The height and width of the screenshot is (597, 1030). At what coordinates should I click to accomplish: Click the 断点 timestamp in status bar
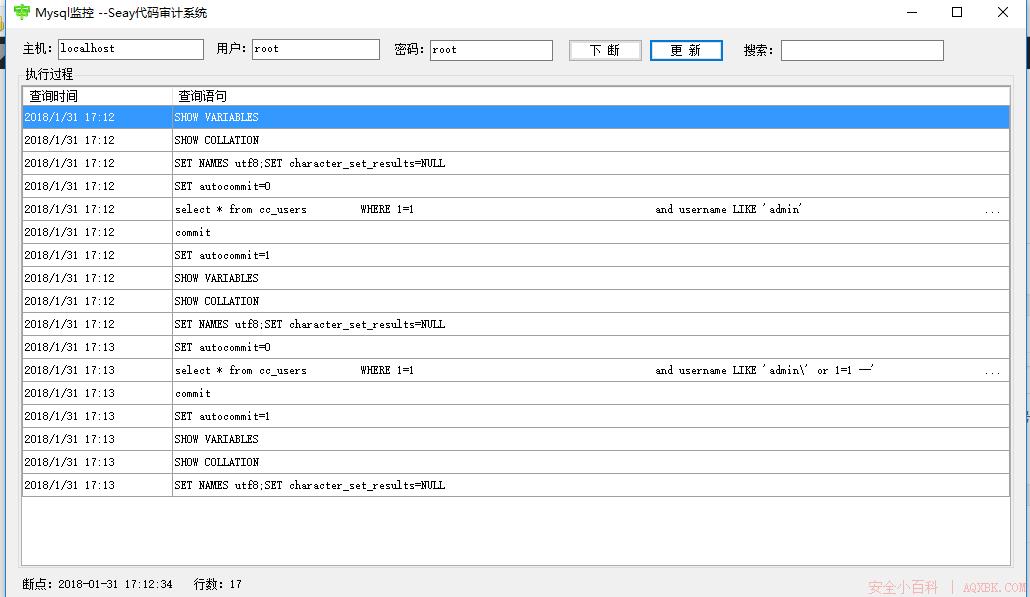[x=97, y=584]
